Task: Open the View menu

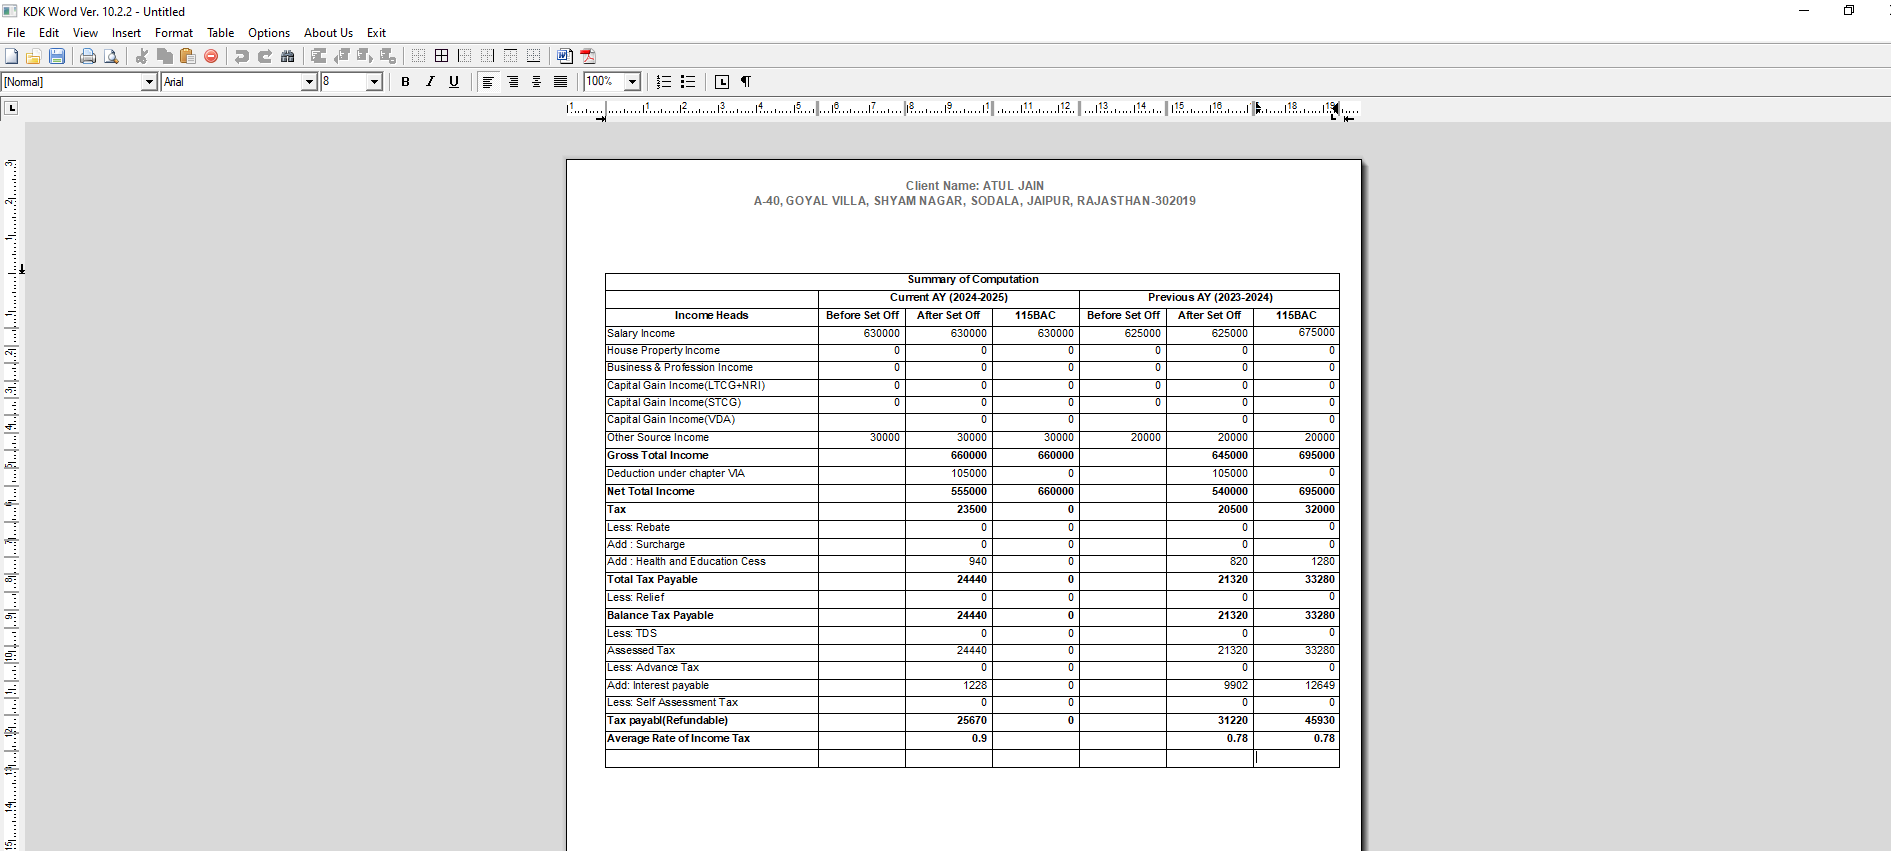Action: pyautogui.click(x=85, y=33)
